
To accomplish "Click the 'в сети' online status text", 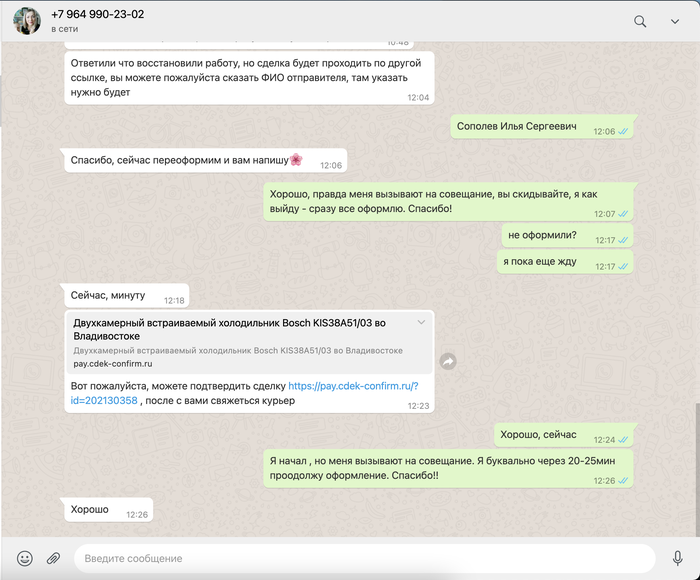I will click(x=68, y=29).
